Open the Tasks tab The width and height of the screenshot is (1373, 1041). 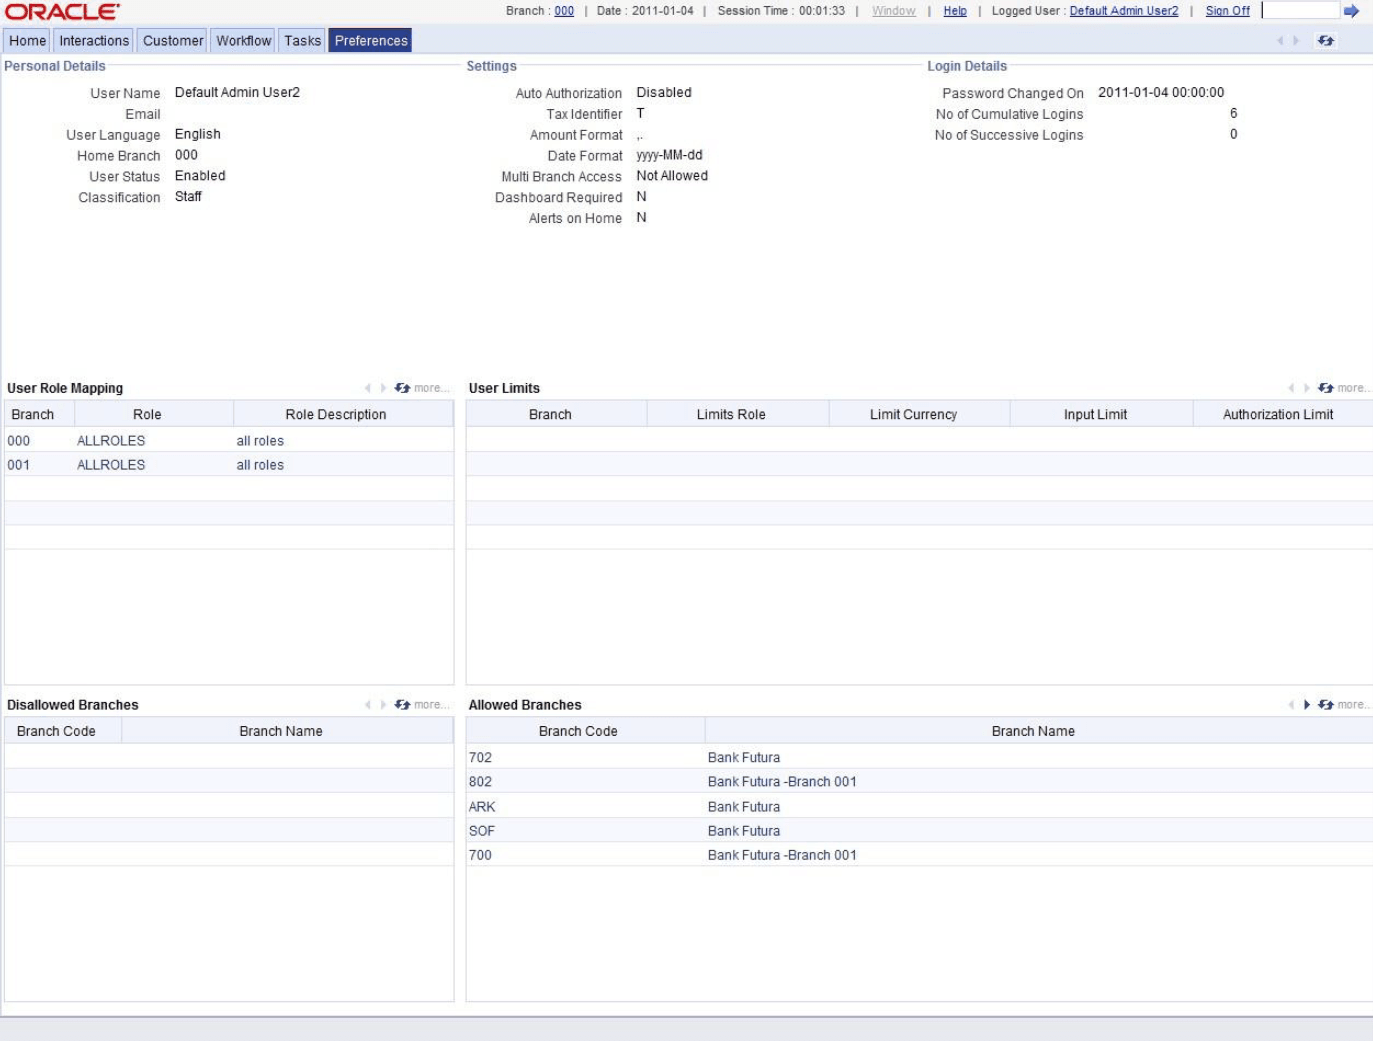(x=304, y=41)
